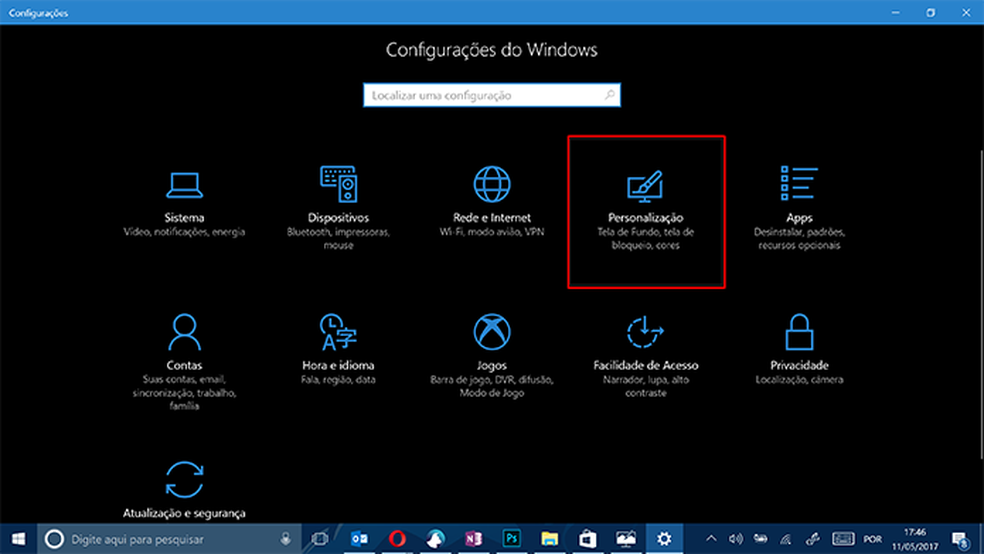The height and width of the screenshot is (554, 984).
Task: Switch the POR input language indicator
Action: [872, 539]
